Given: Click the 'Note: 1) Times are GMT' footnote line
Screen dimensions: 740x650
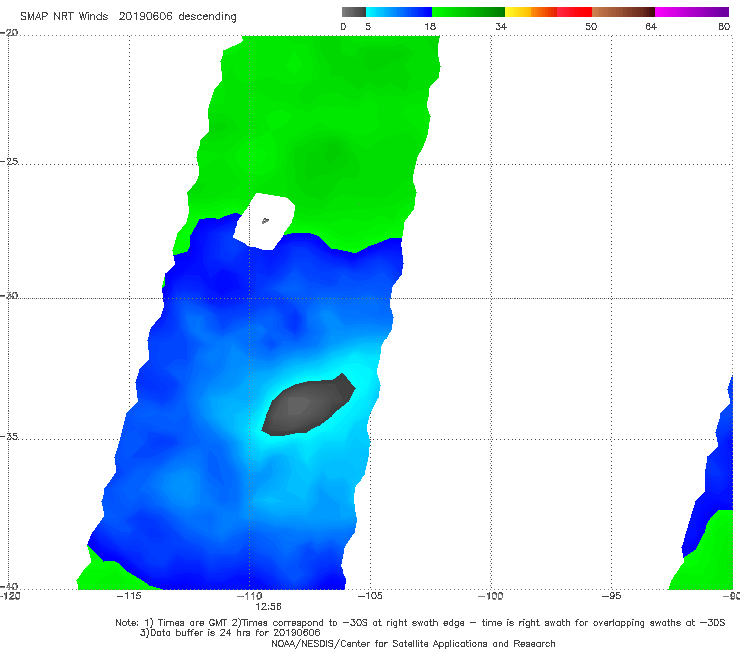Looking at the screenshot, I should tap(420, 623).
